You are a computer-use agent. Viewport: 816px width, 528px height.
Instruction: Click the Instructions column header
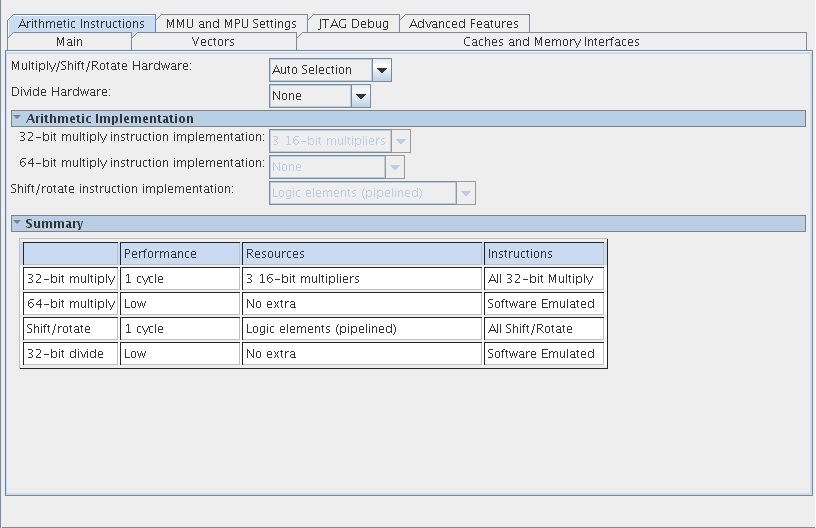pos(544,254)
